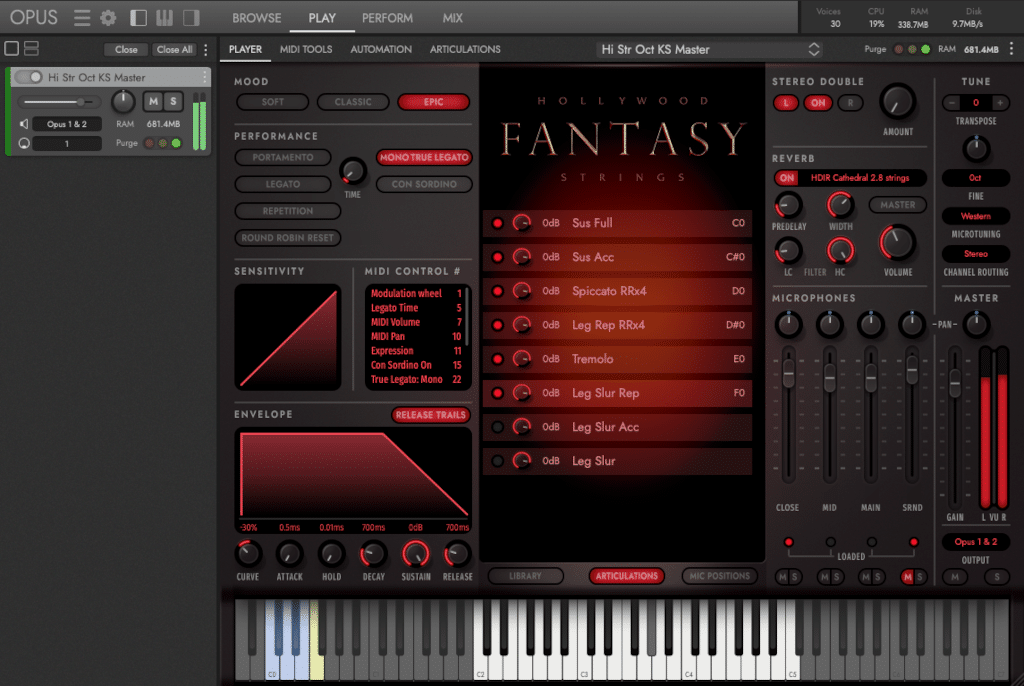1024x686 pixels.
Task: Click the Close All button
Action: pos(174,50)
